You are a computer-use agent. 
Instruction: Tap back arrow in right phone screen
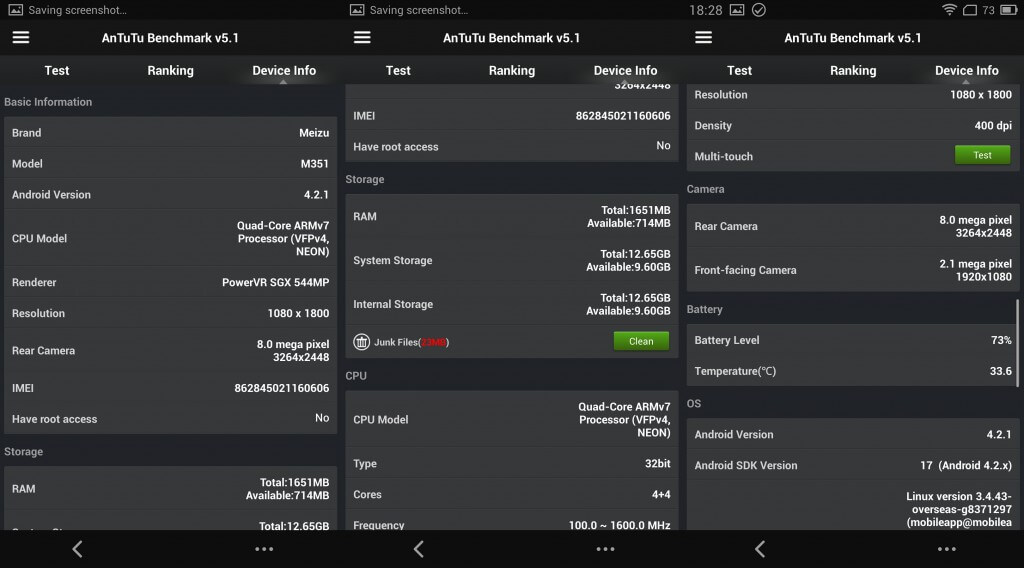[x=760, y=549]
